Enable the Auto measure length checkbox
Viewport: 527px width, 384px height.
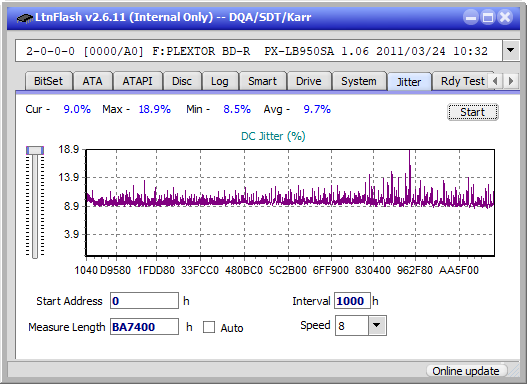coord(209,327)
